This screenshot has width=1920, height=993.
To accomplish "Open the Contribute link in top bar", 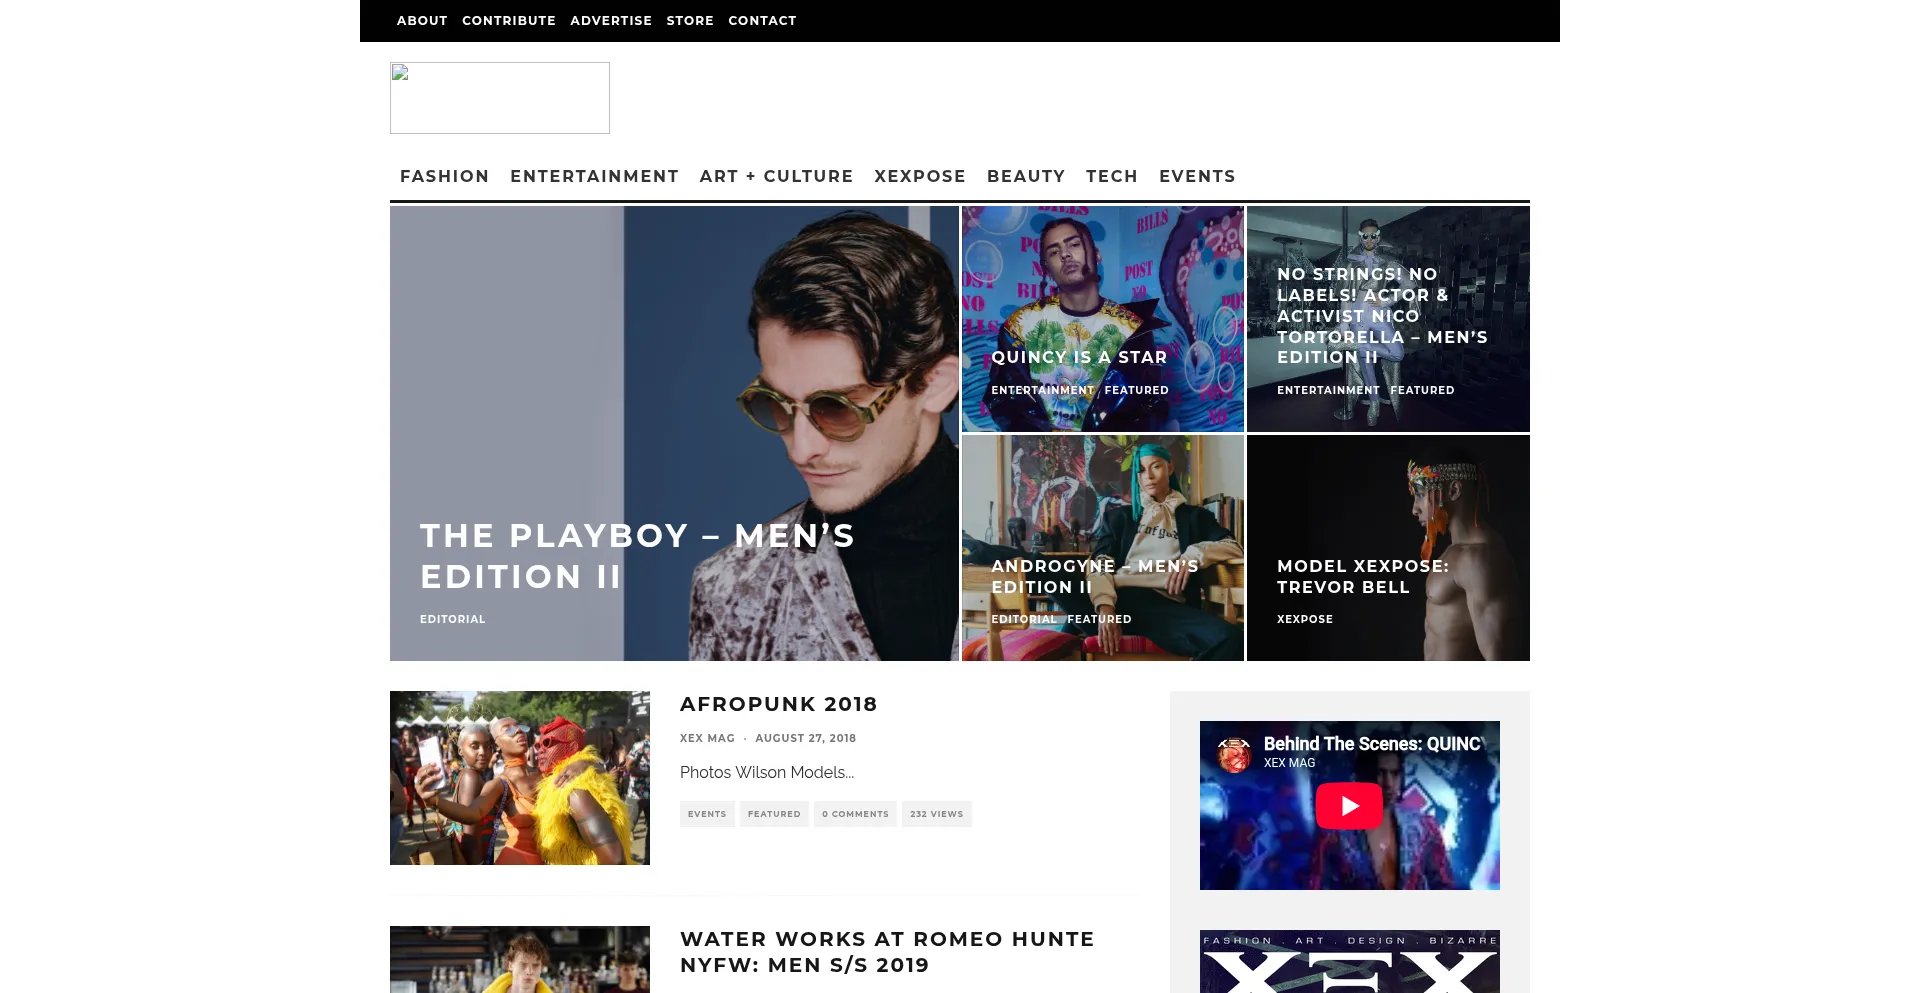I will click(509, 21).
